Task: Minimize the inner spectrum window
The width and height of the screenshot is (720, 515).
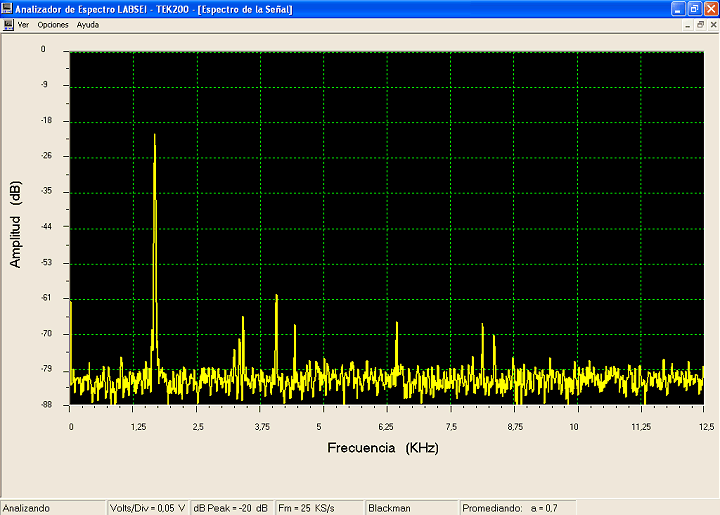Action: pyautogui.click(x=688, y=24)
